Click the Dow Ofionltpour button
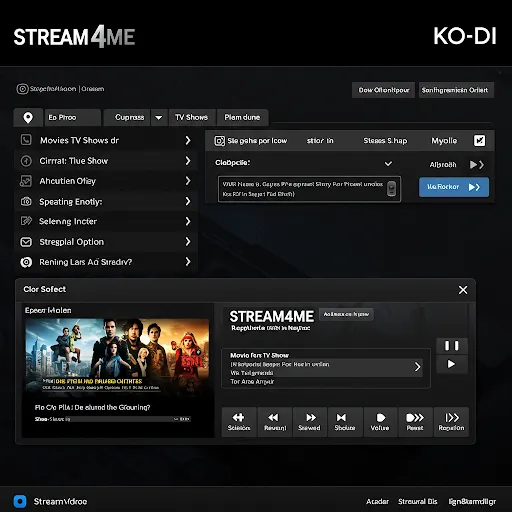This screenshot has width=512, height=512. 383,90
